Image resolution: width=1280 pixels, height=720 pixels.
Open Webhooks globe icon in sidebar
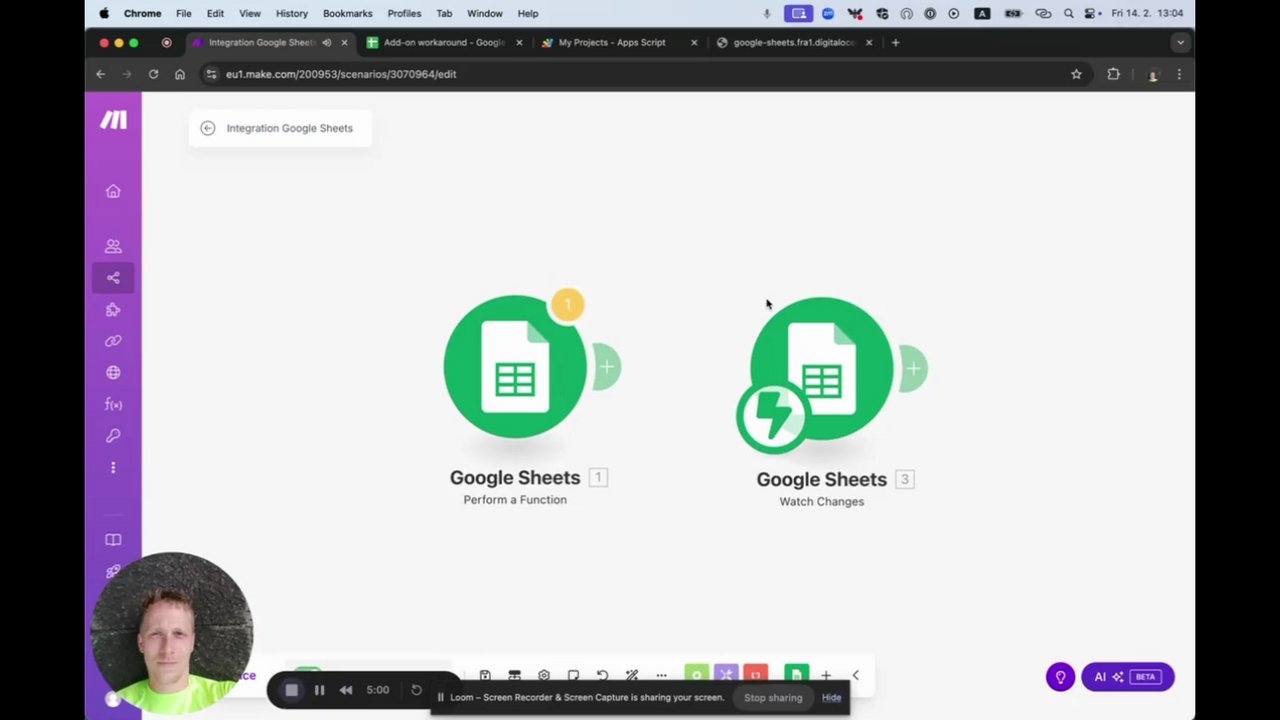(113, 373)
